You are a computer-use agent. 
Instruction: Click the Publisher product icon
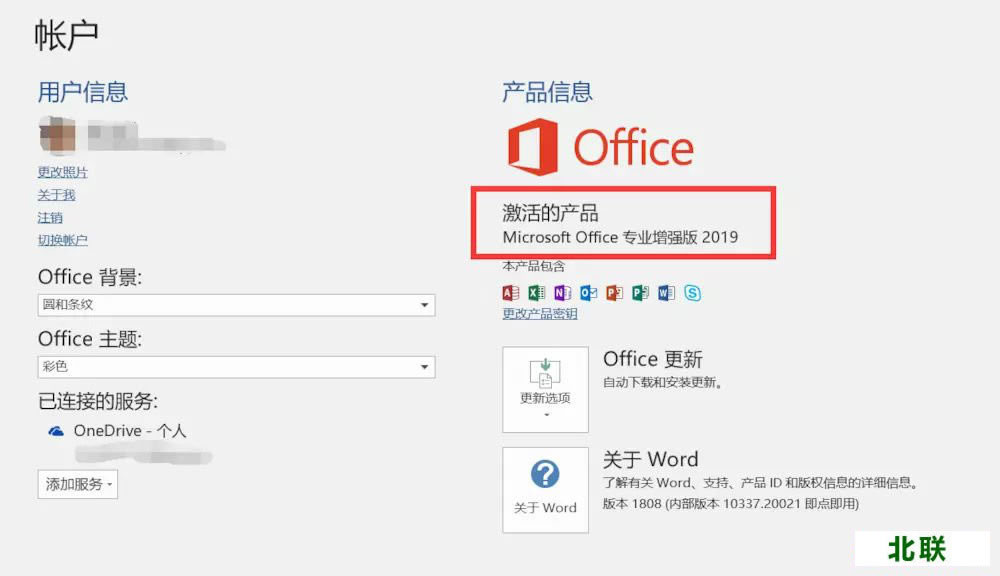pos(641,293)
